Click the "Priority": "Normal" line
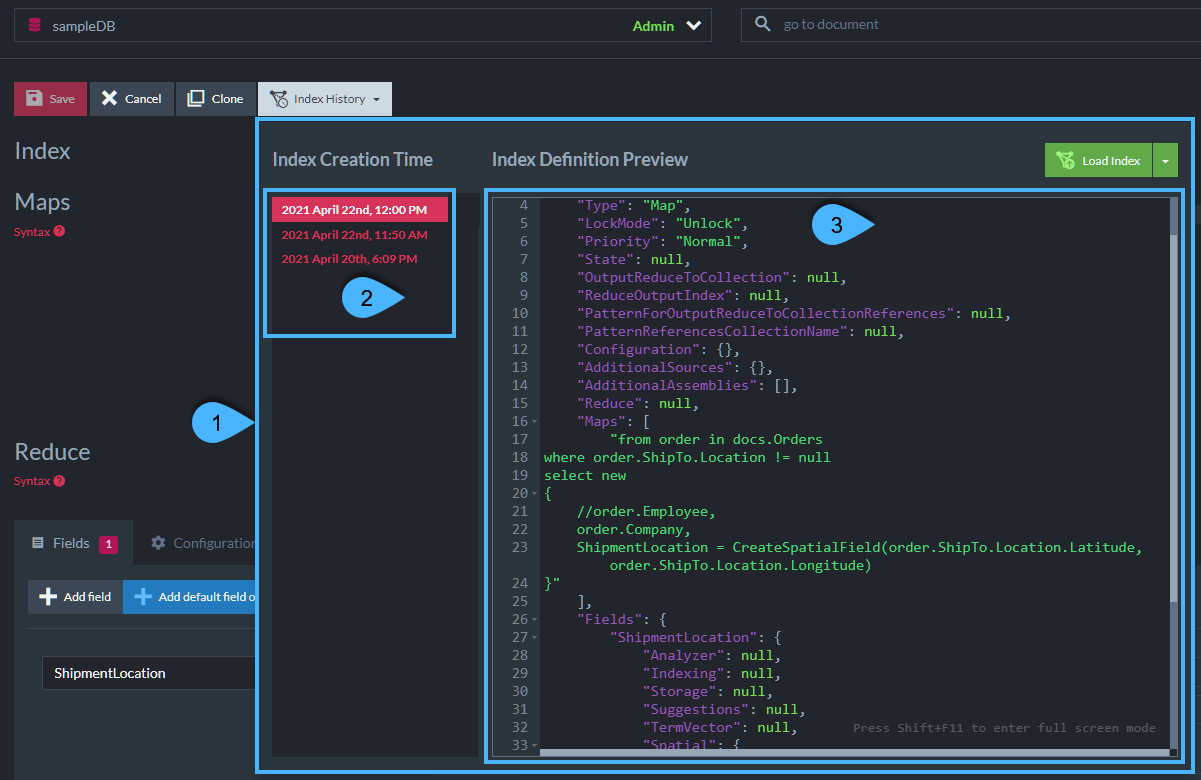Image resolution: width=1201 pixels, height=780 pixels. pyautogui.click(x=662, y=241)
